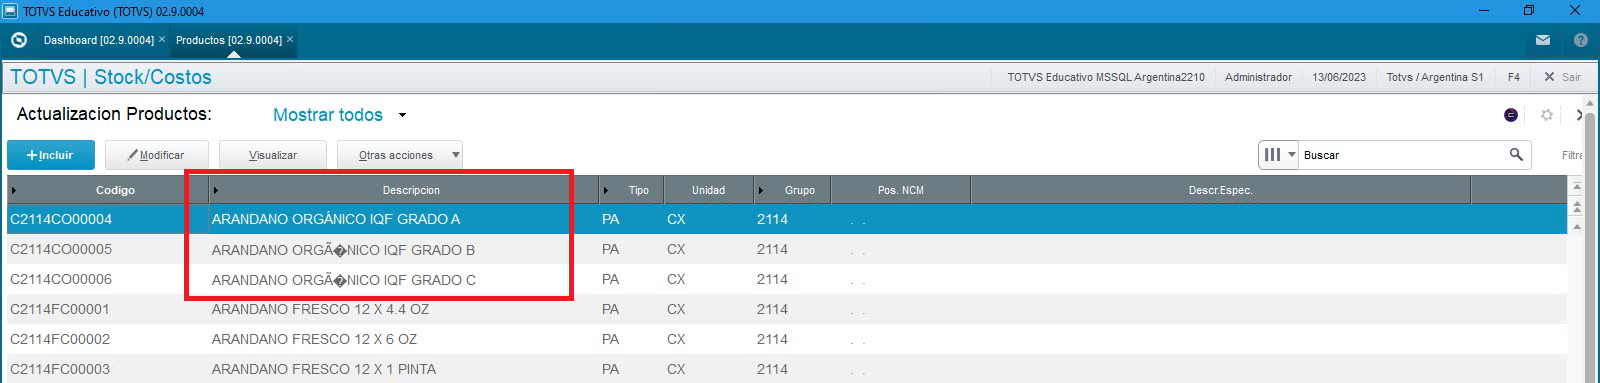This screenshot has width=1600, height=383.
Task: Click the Visualizar button
Action: (x=273, y=155)
